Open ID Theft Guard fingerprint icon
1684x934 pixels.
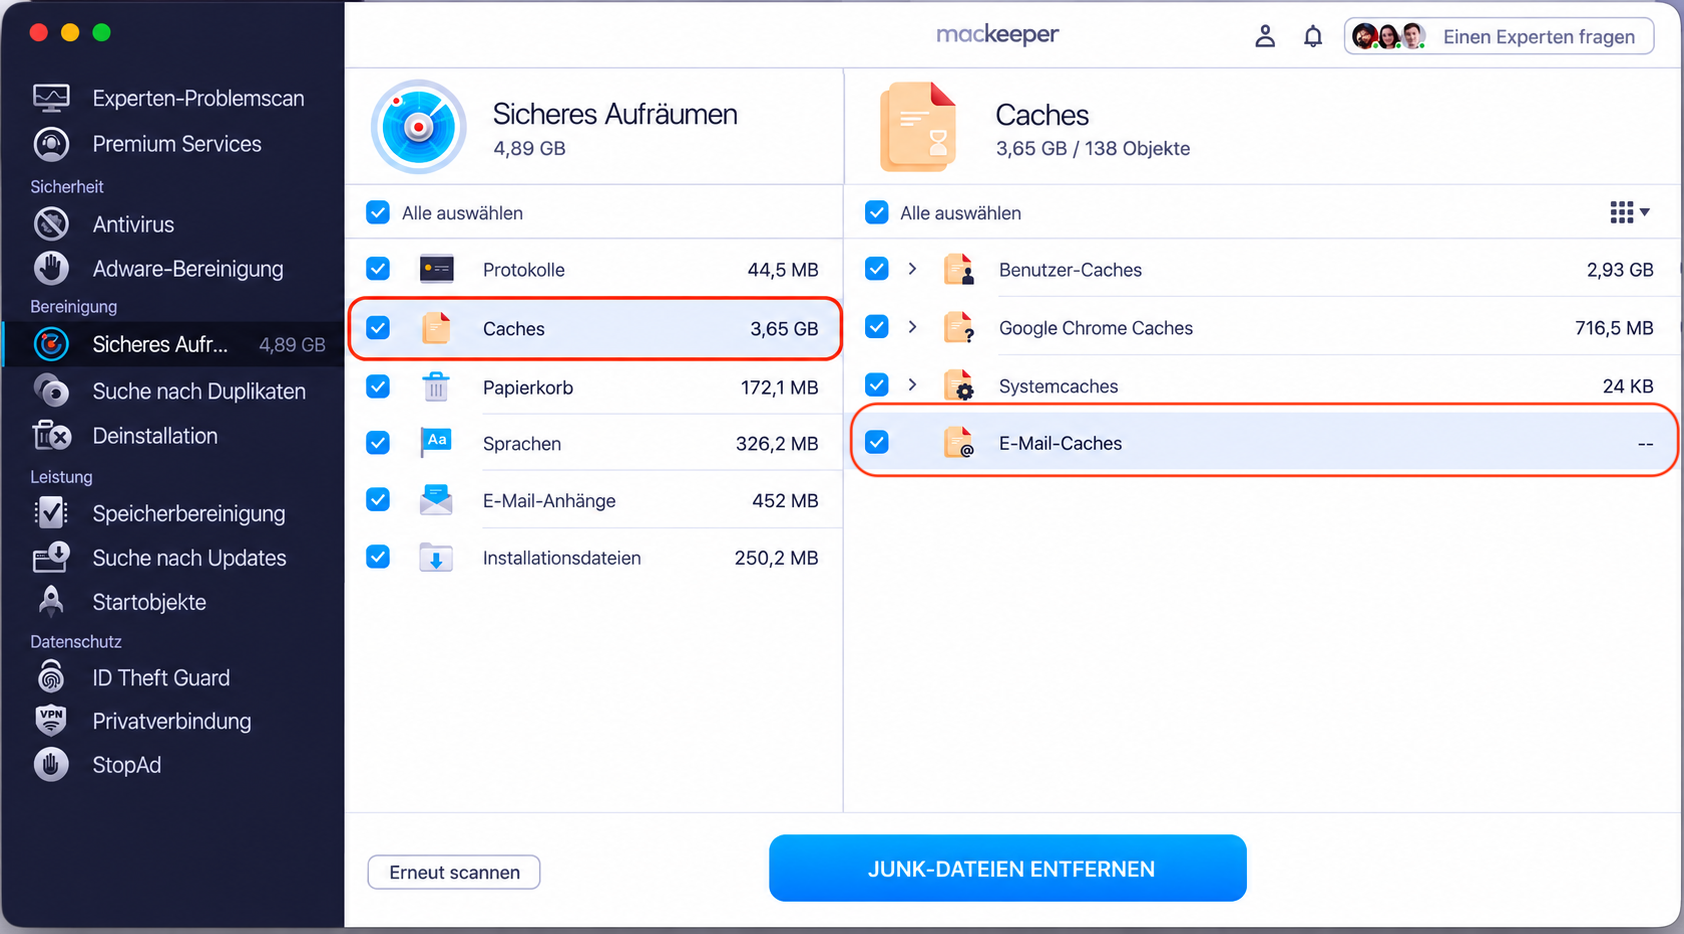[51, 677]
